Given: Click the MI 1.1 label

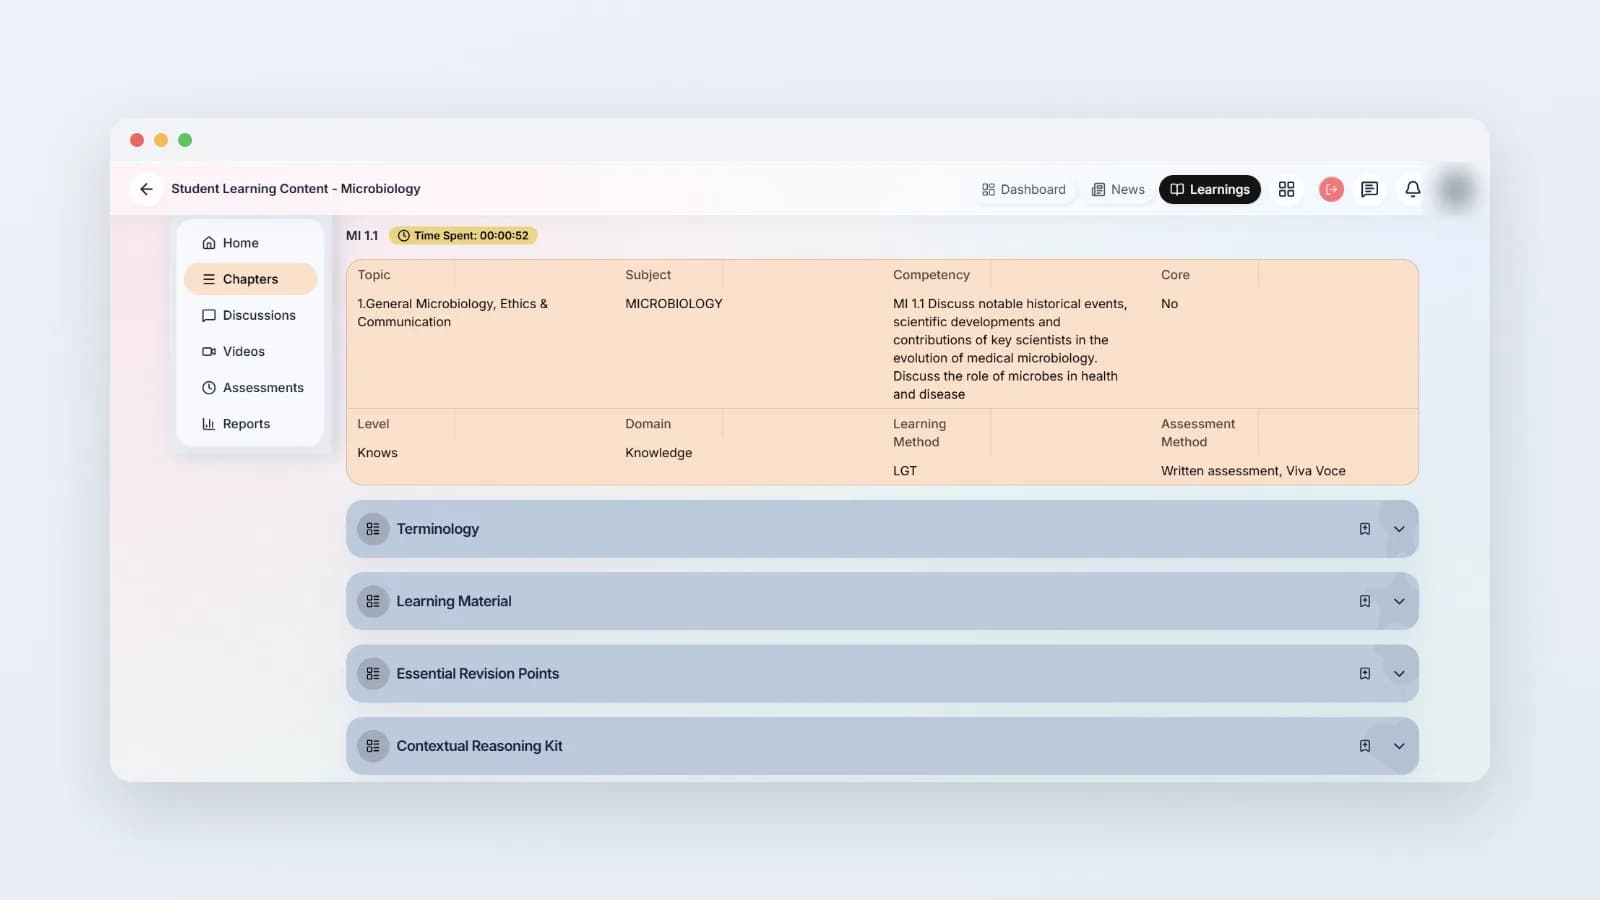Looking at the screenshot, I should click(x=362, y=236).
